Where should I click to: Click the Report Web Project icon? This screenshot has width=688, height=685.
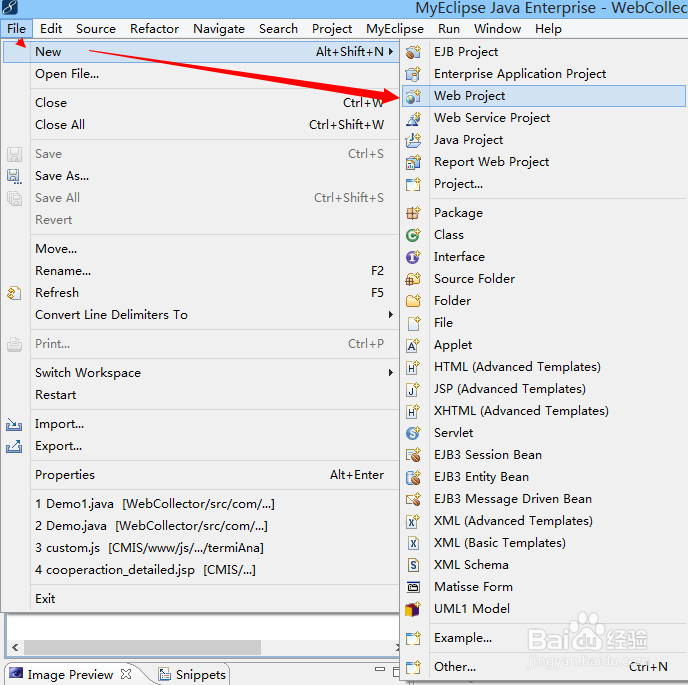click(x=413, y=162)
